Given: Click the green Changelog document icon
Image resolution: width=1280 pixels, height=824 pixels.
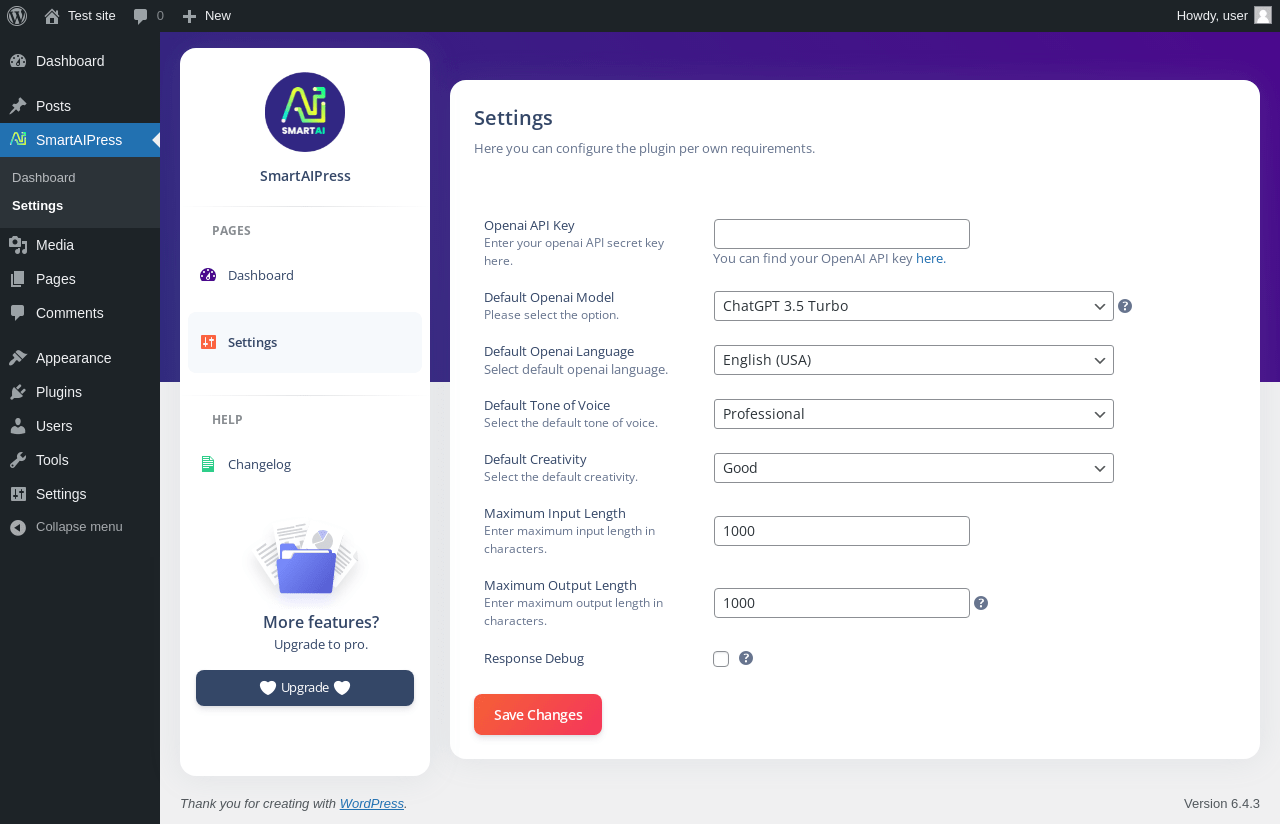Looking at the screenshot, I should click(208, 464).
